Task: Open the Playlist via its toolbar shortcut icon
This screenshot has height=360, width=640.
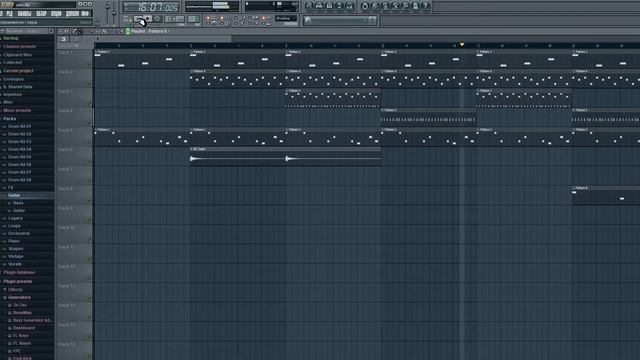Action: tap(309, 6)
